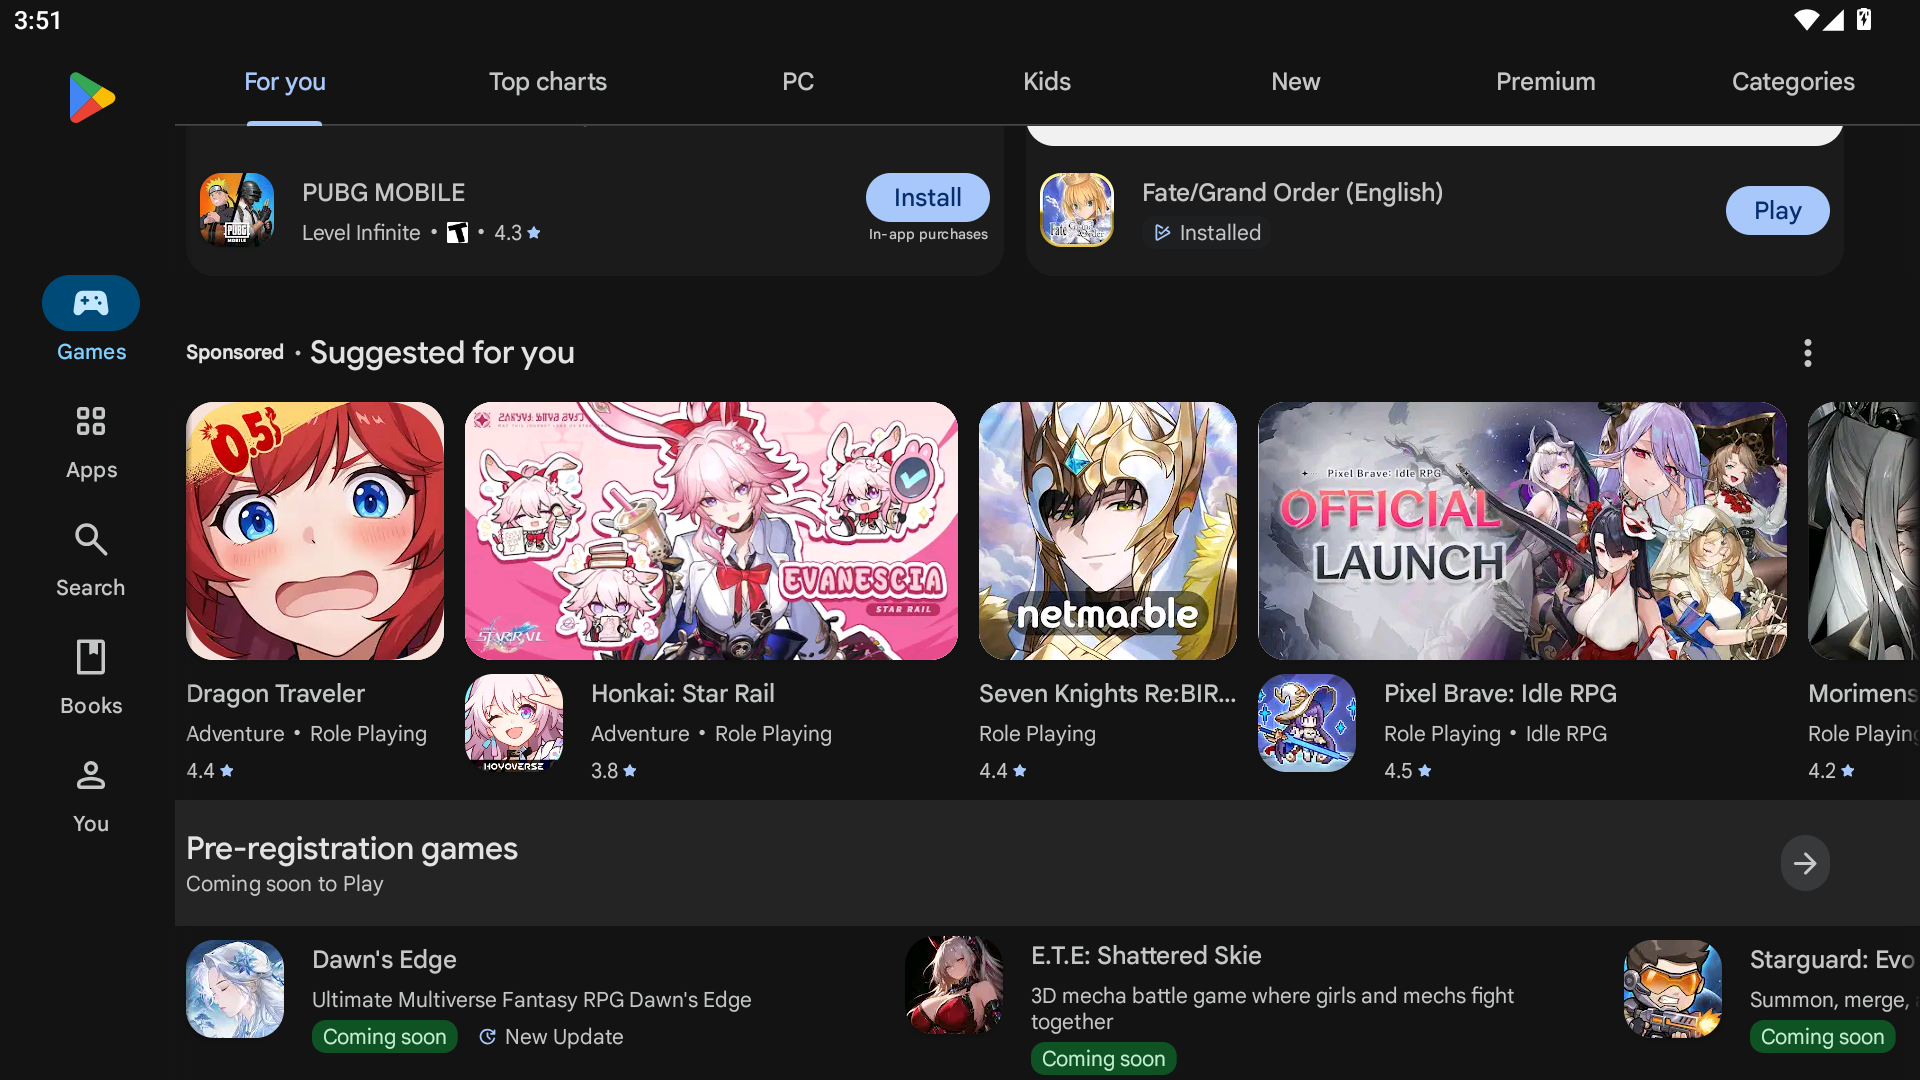The image size is (1920, 1080).
Task: Play Fate/Grand Order (English)
Action: pyautogui.click(x=1778, y=211)
